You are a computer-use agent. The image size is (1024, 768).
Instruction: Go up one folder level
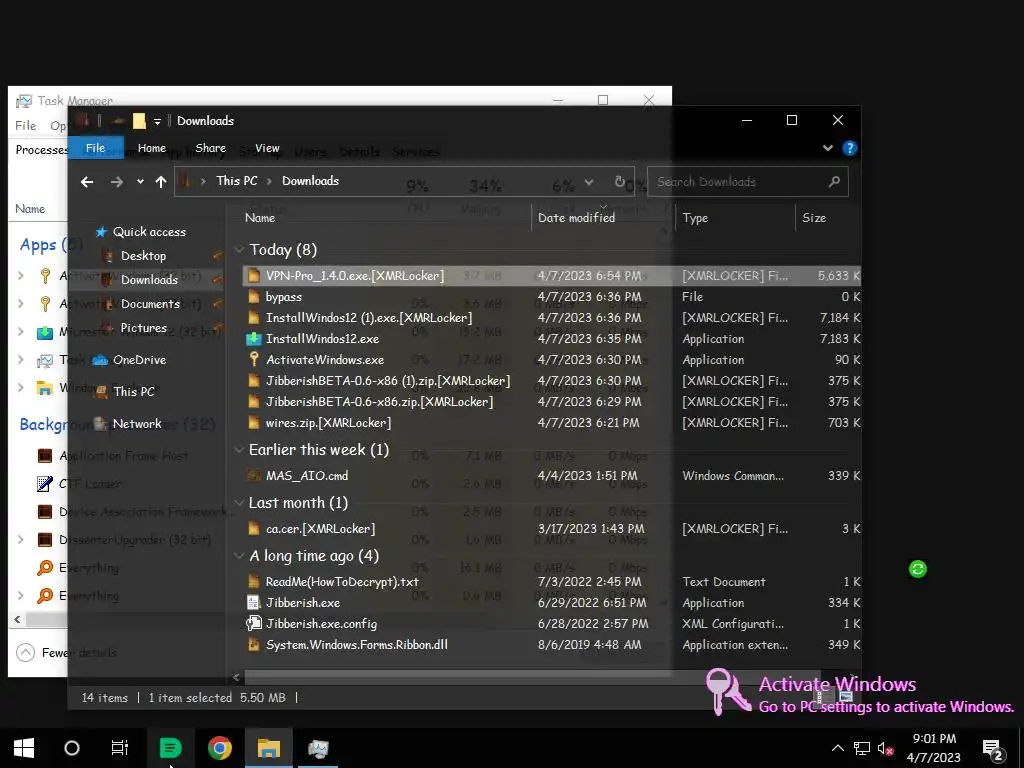pos(161,182)
